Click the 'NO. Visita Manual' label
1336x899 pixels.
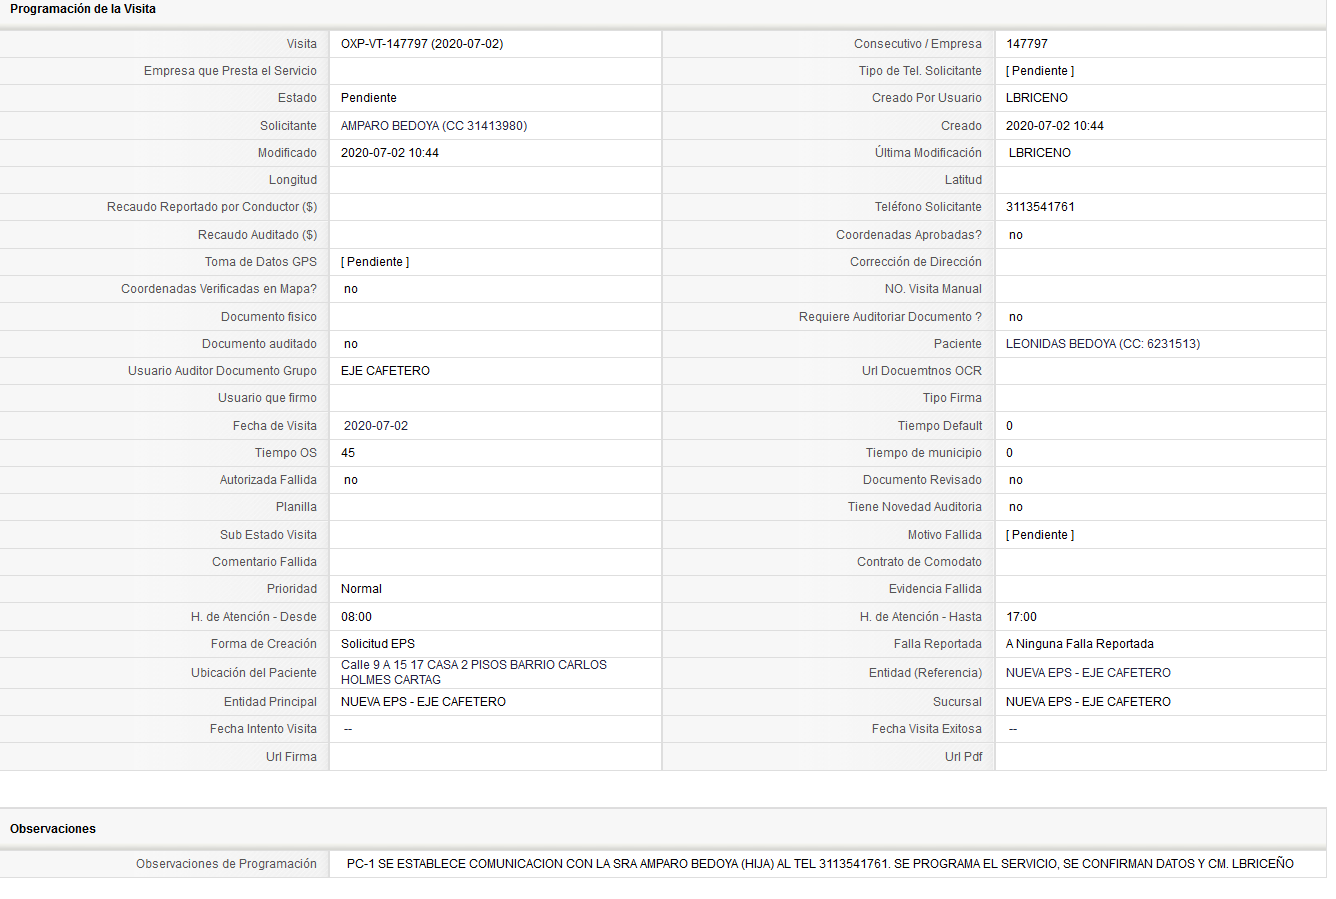point(933,289)
